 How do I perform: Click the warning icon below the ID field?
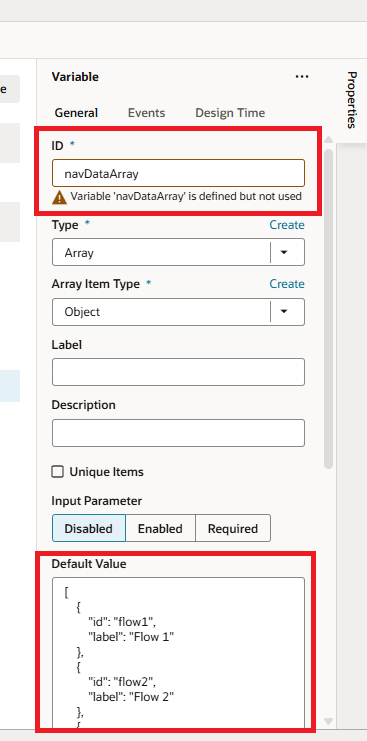[x=60, y=197]
